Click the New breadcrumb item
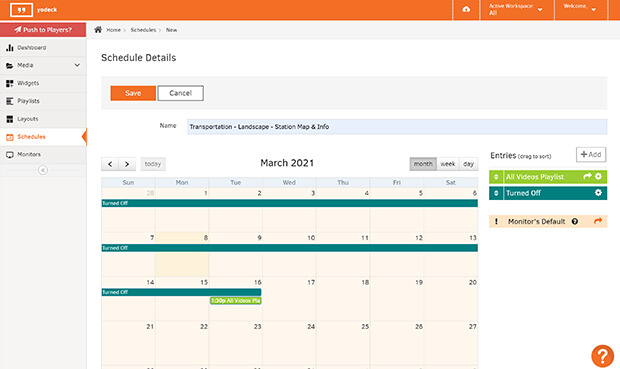 pyautogui.click(x=171, y=30)
